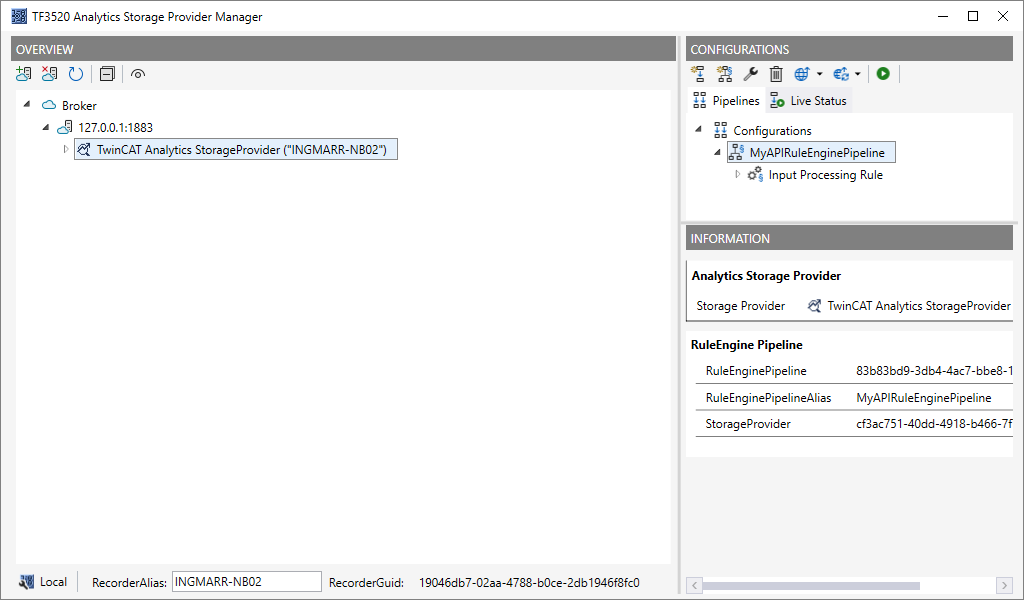
Task: Refresh the Overview broker list
Action: pos(76,74)
